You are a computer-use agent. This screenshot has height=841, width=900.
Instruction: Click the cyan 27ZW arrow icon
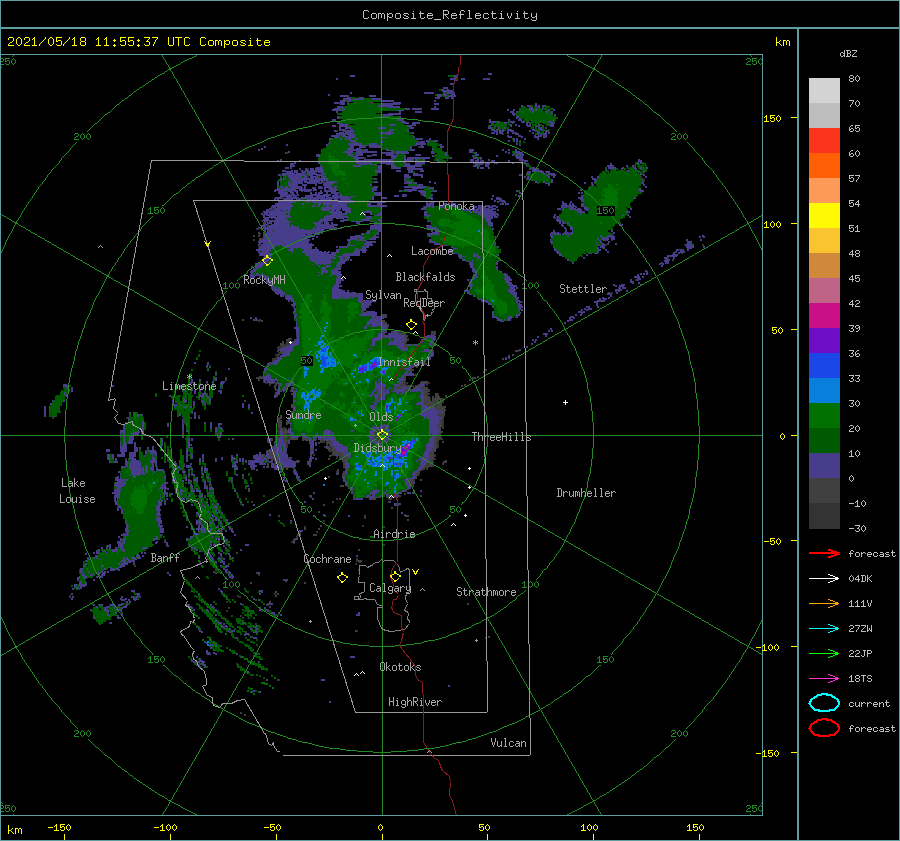click(824, 628)
